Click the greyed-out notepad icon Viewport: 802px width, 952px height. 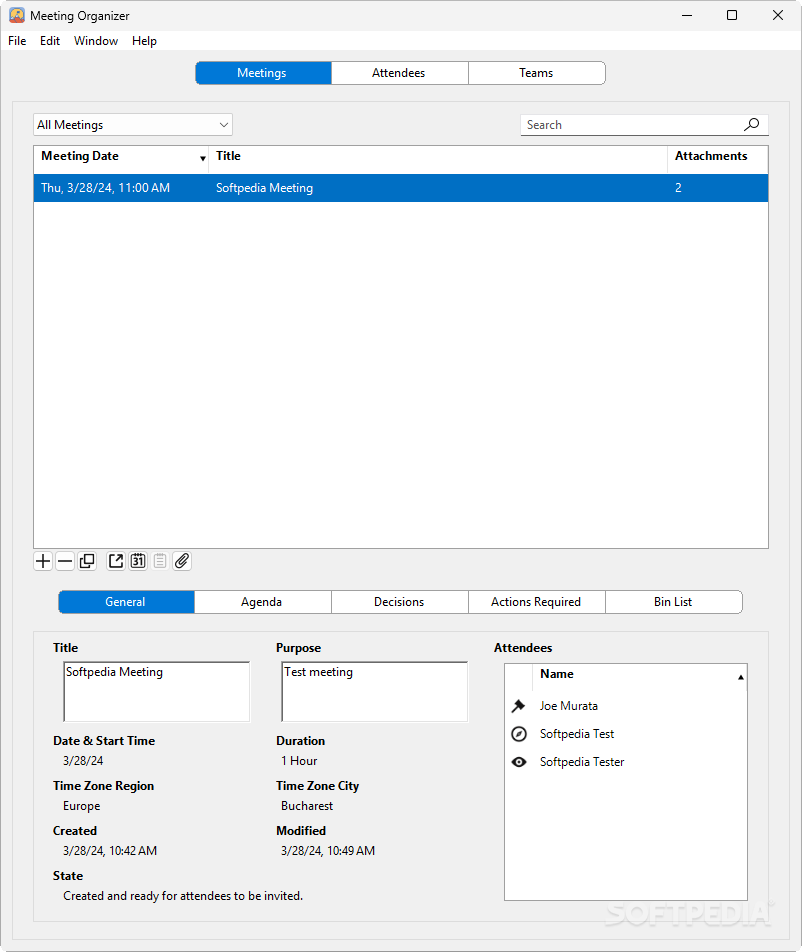(160, 561)
